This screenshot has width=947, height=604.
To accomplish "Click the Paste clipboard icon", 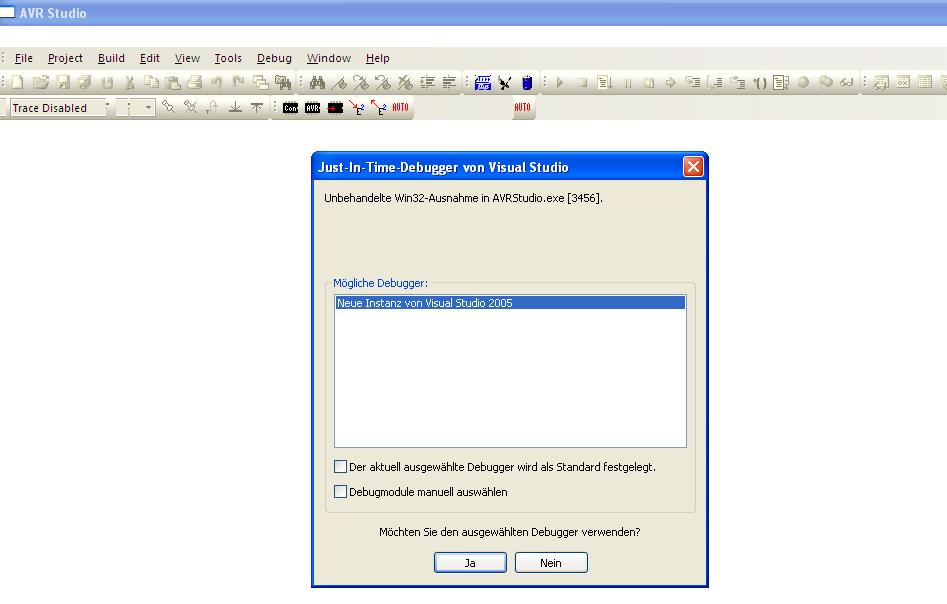I will click(173, 82).
